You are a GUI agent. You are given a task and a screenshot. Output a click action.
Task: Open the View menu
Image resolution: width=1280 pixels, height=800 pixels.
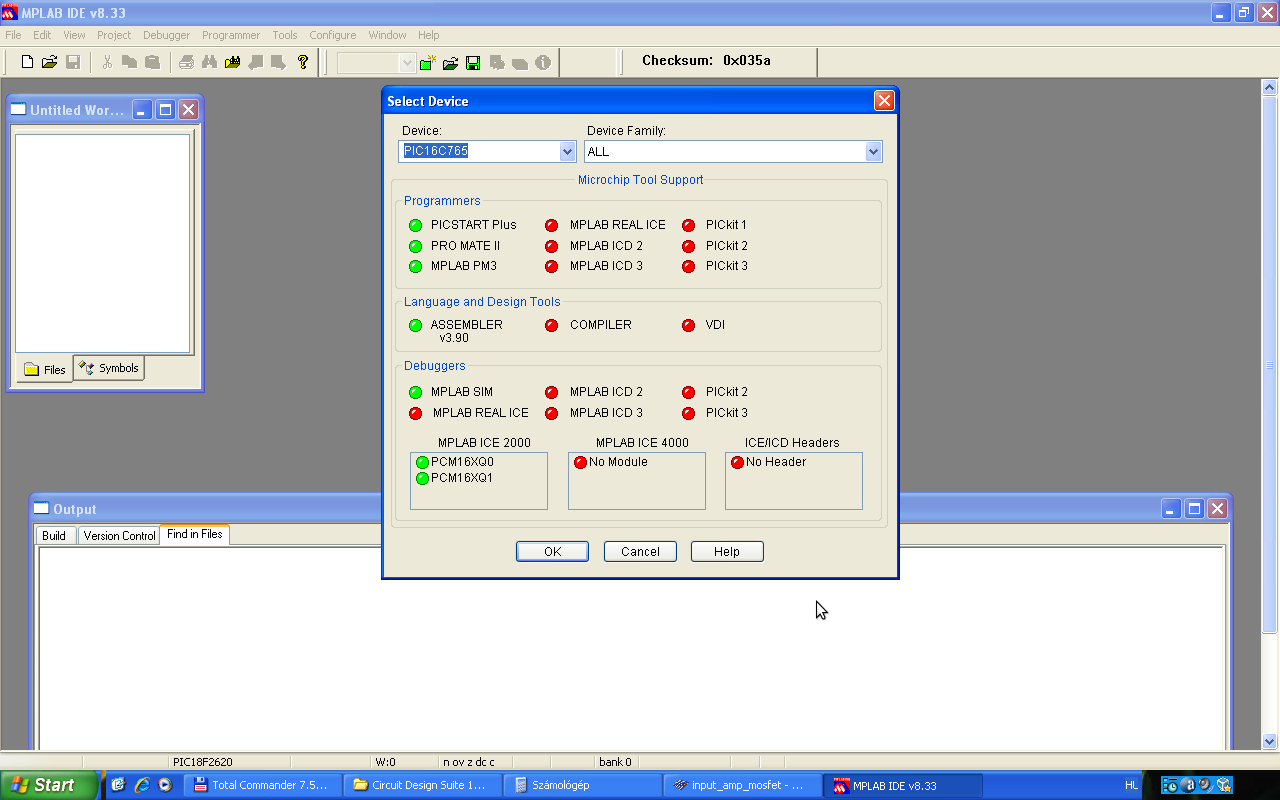[74, 35]
